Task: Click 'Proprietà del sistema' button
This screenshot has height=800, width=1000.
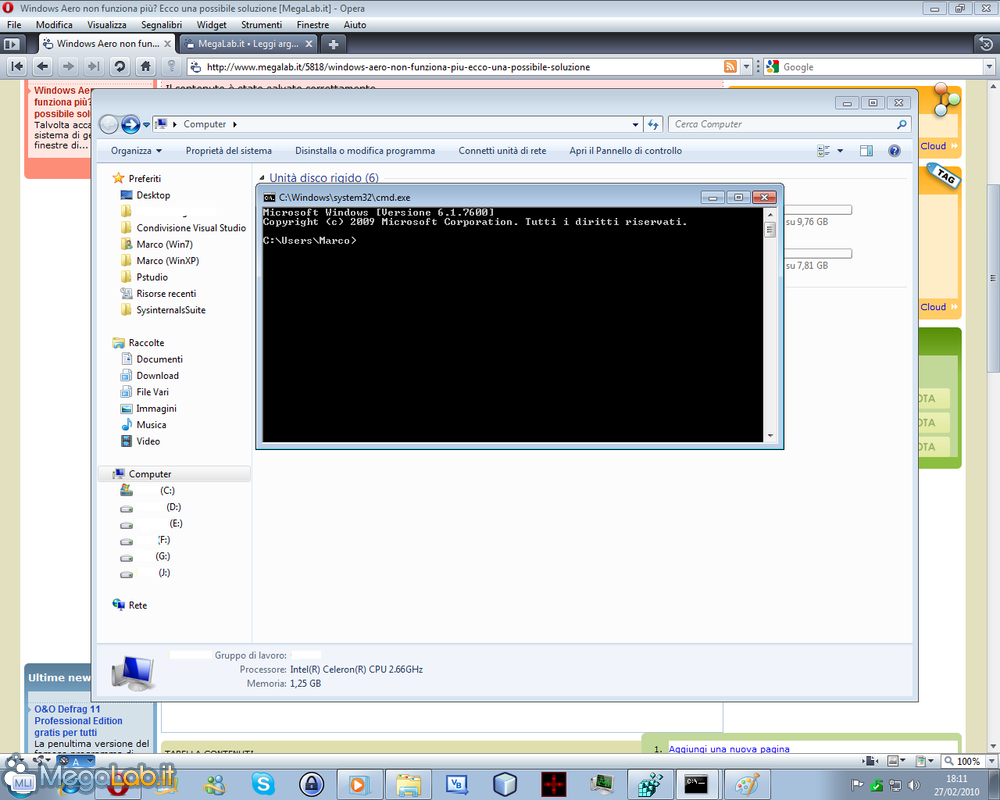Action: point(228,151)
